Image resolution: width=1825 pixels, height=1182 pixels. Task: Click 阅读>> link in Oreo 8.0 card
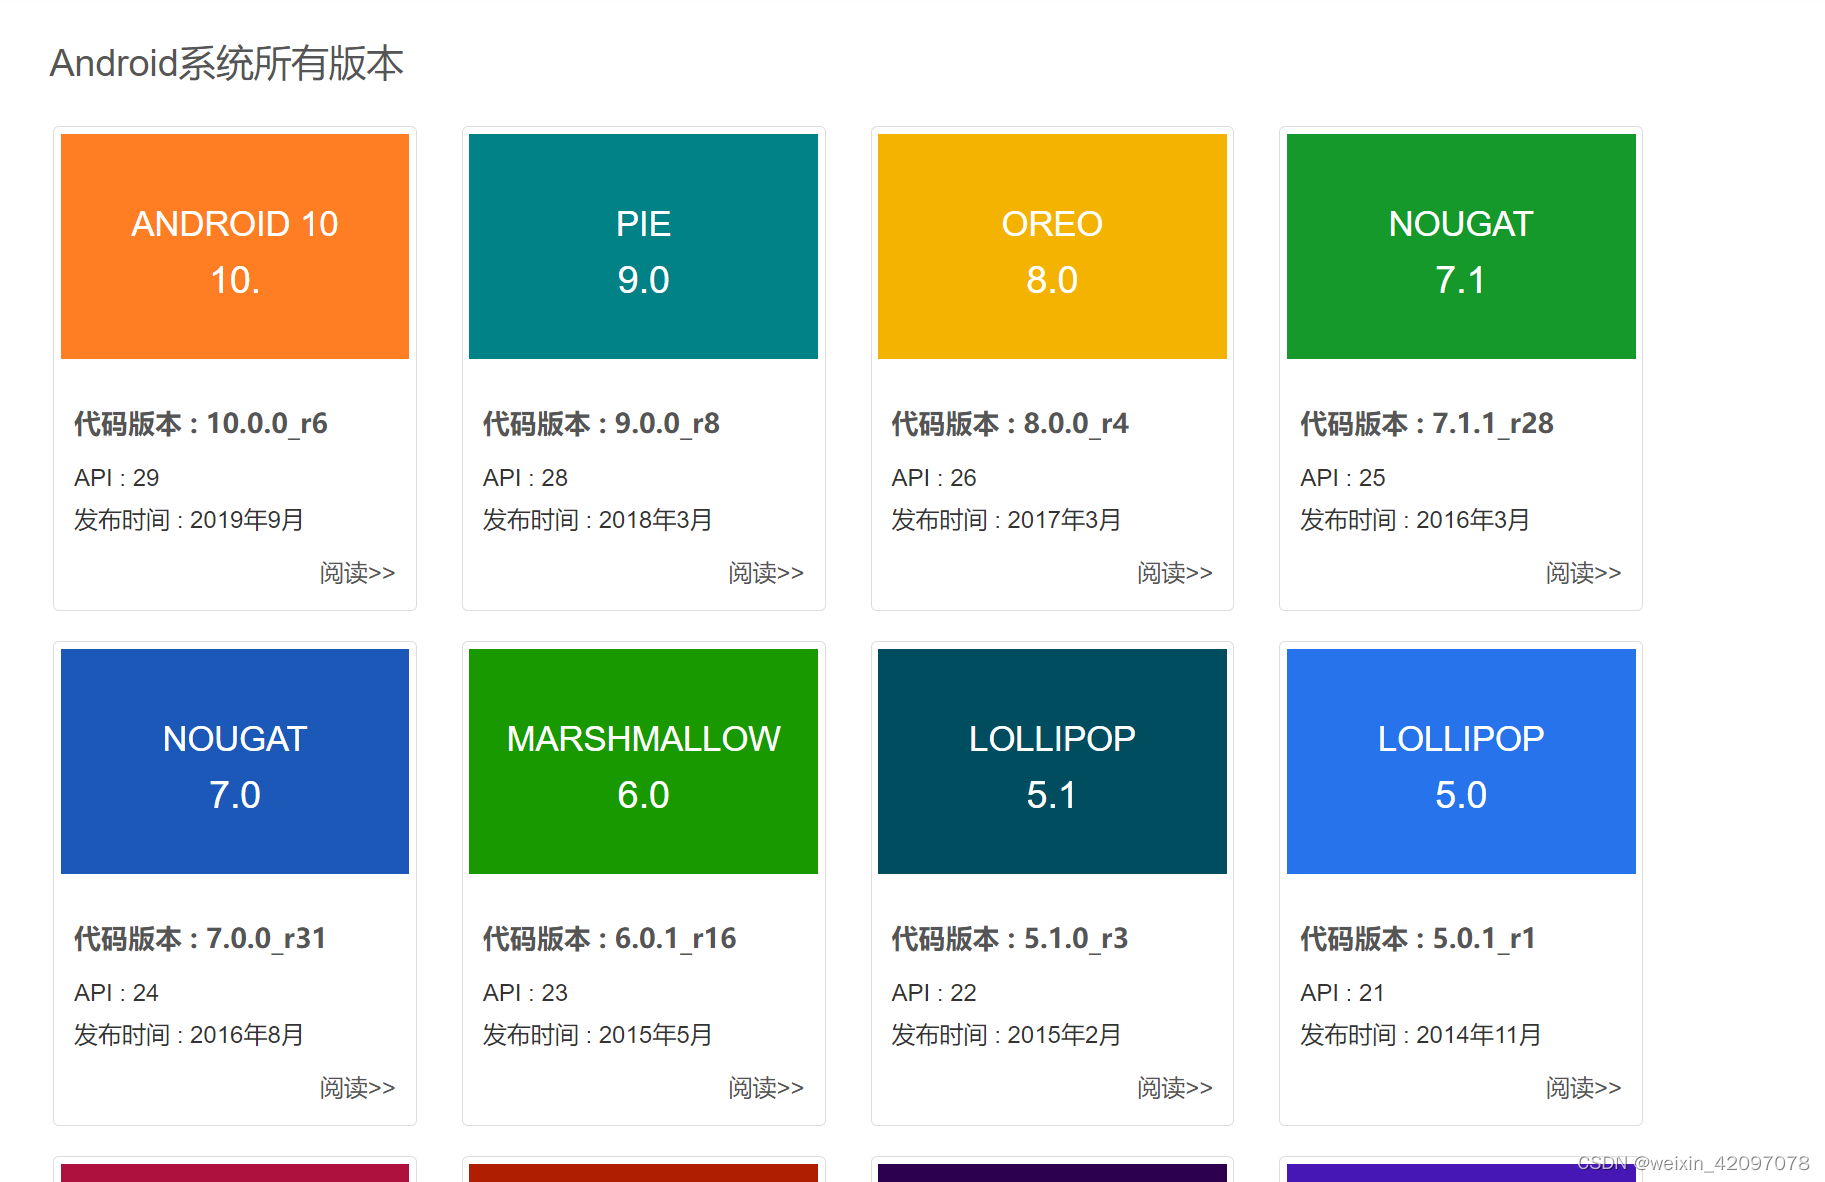click(1175, 573)
